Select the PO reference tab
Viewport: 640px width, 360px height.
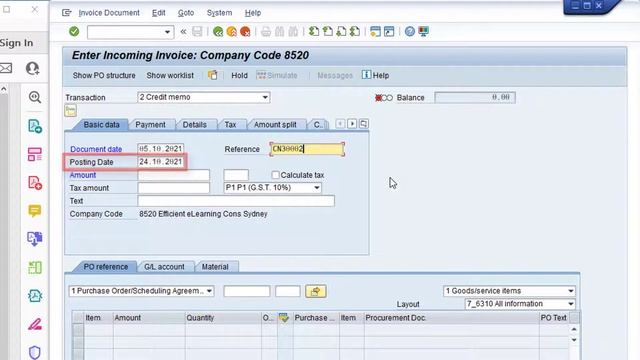pos(105,267)
